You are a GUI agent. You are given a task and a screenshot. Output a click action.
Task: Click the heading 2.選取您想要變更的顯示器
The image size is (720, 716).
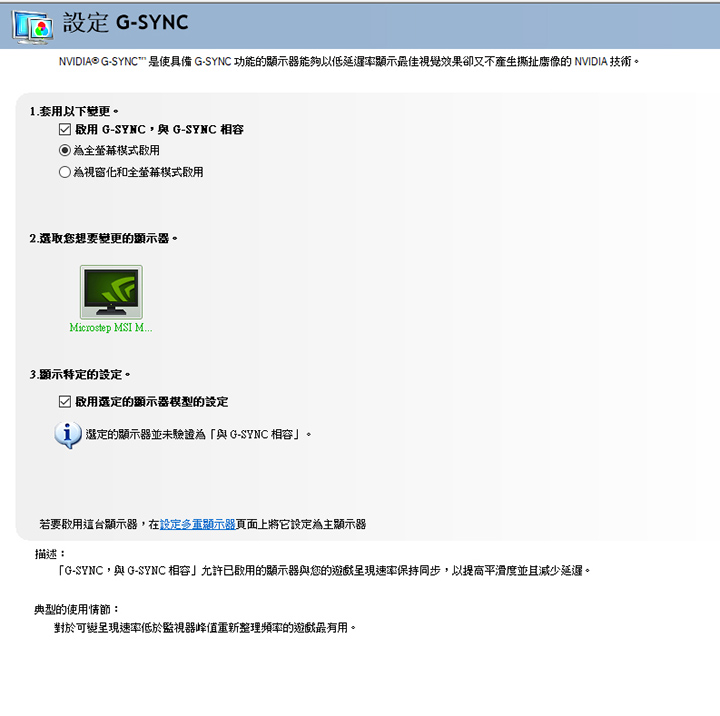click(103, 238)
